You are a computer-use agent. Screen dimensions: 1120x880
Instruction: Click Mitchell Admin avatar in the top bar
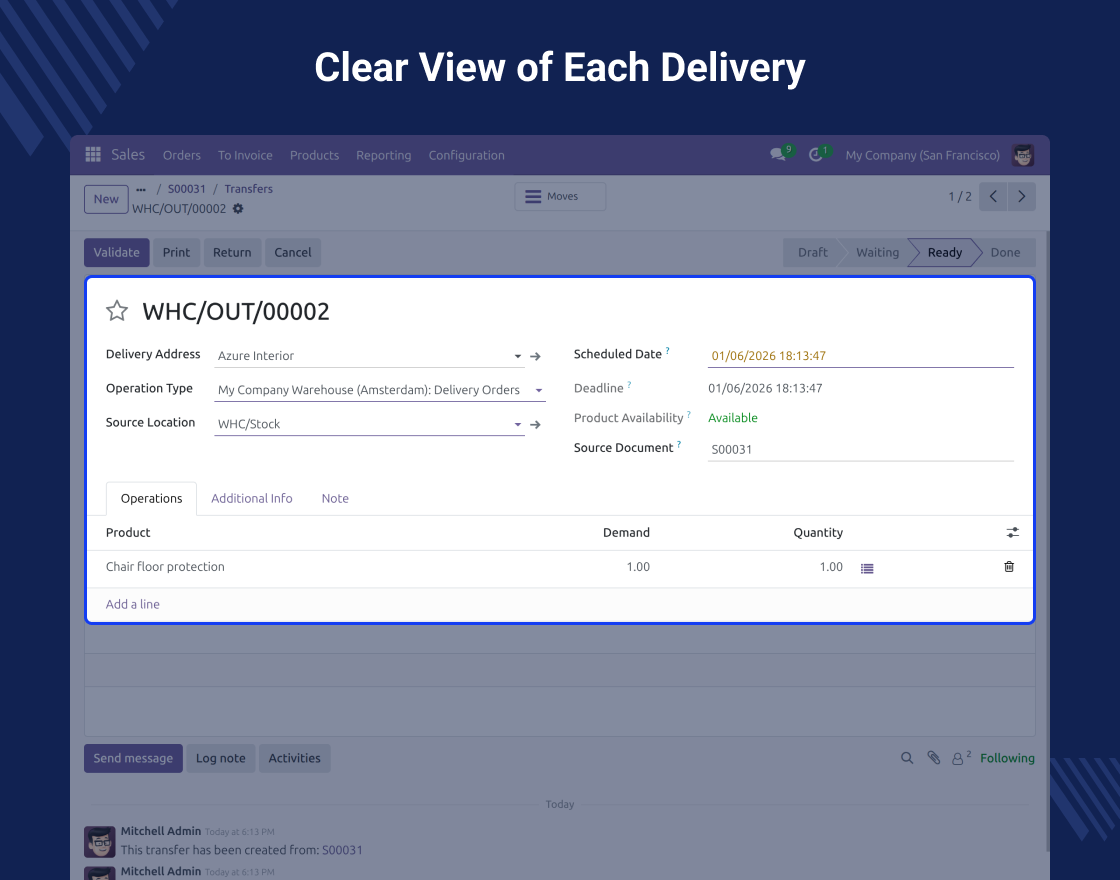(1023, 155)
